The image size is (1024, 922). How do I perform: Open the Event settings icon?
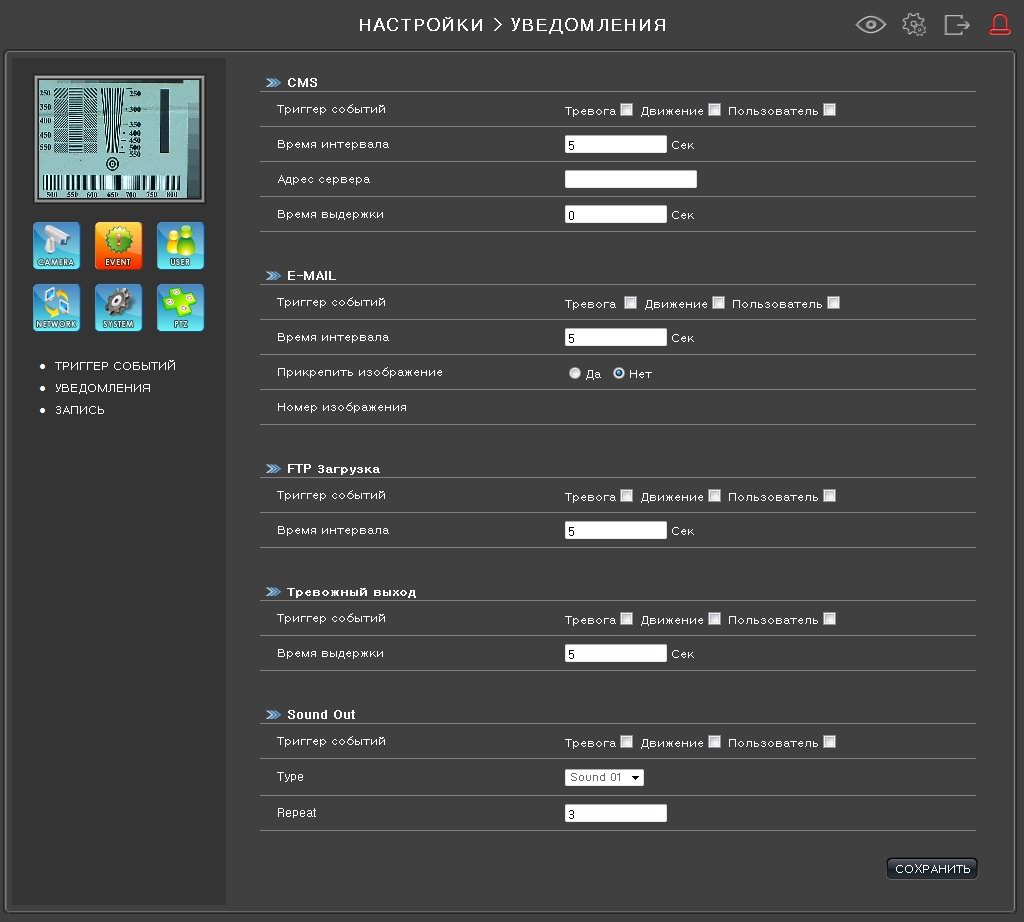point(118,246)
